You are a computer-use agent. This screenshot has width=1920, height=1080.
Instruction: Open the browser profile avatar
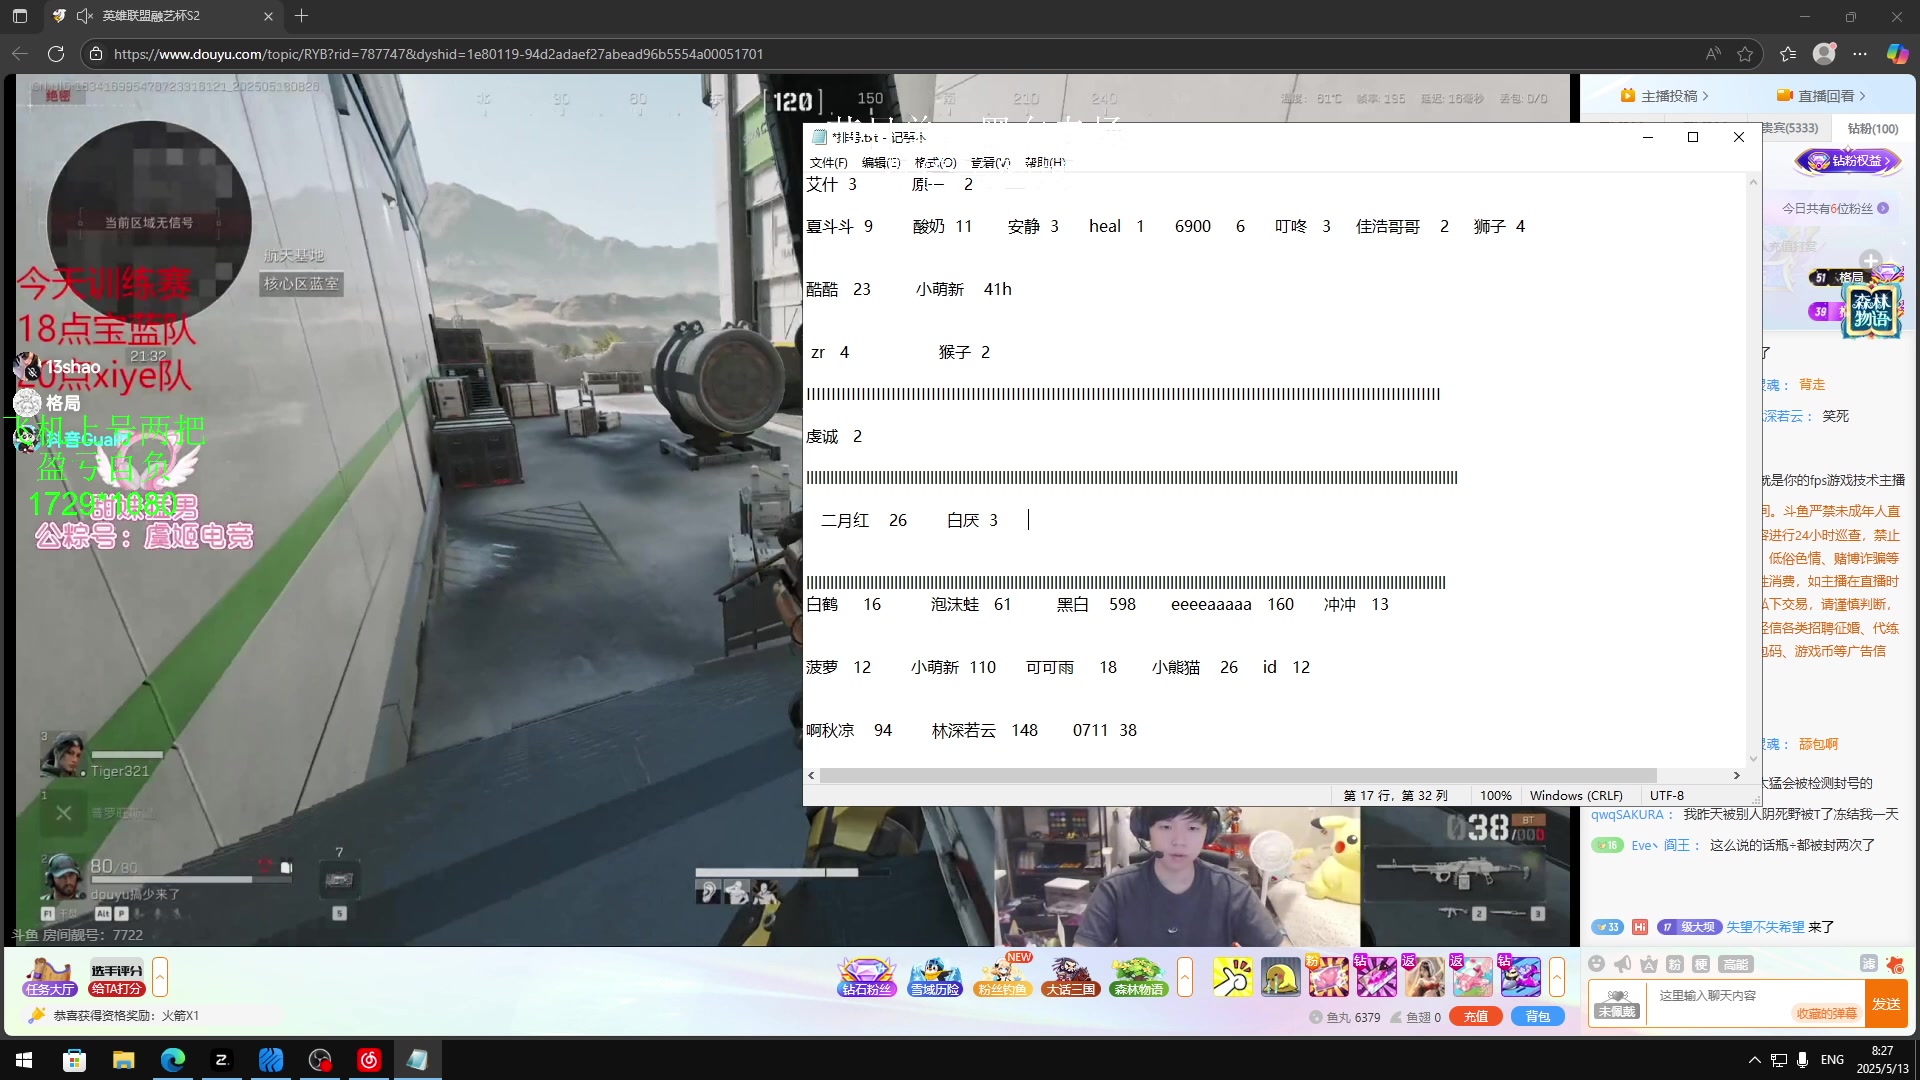click(x=1824, y=54)
